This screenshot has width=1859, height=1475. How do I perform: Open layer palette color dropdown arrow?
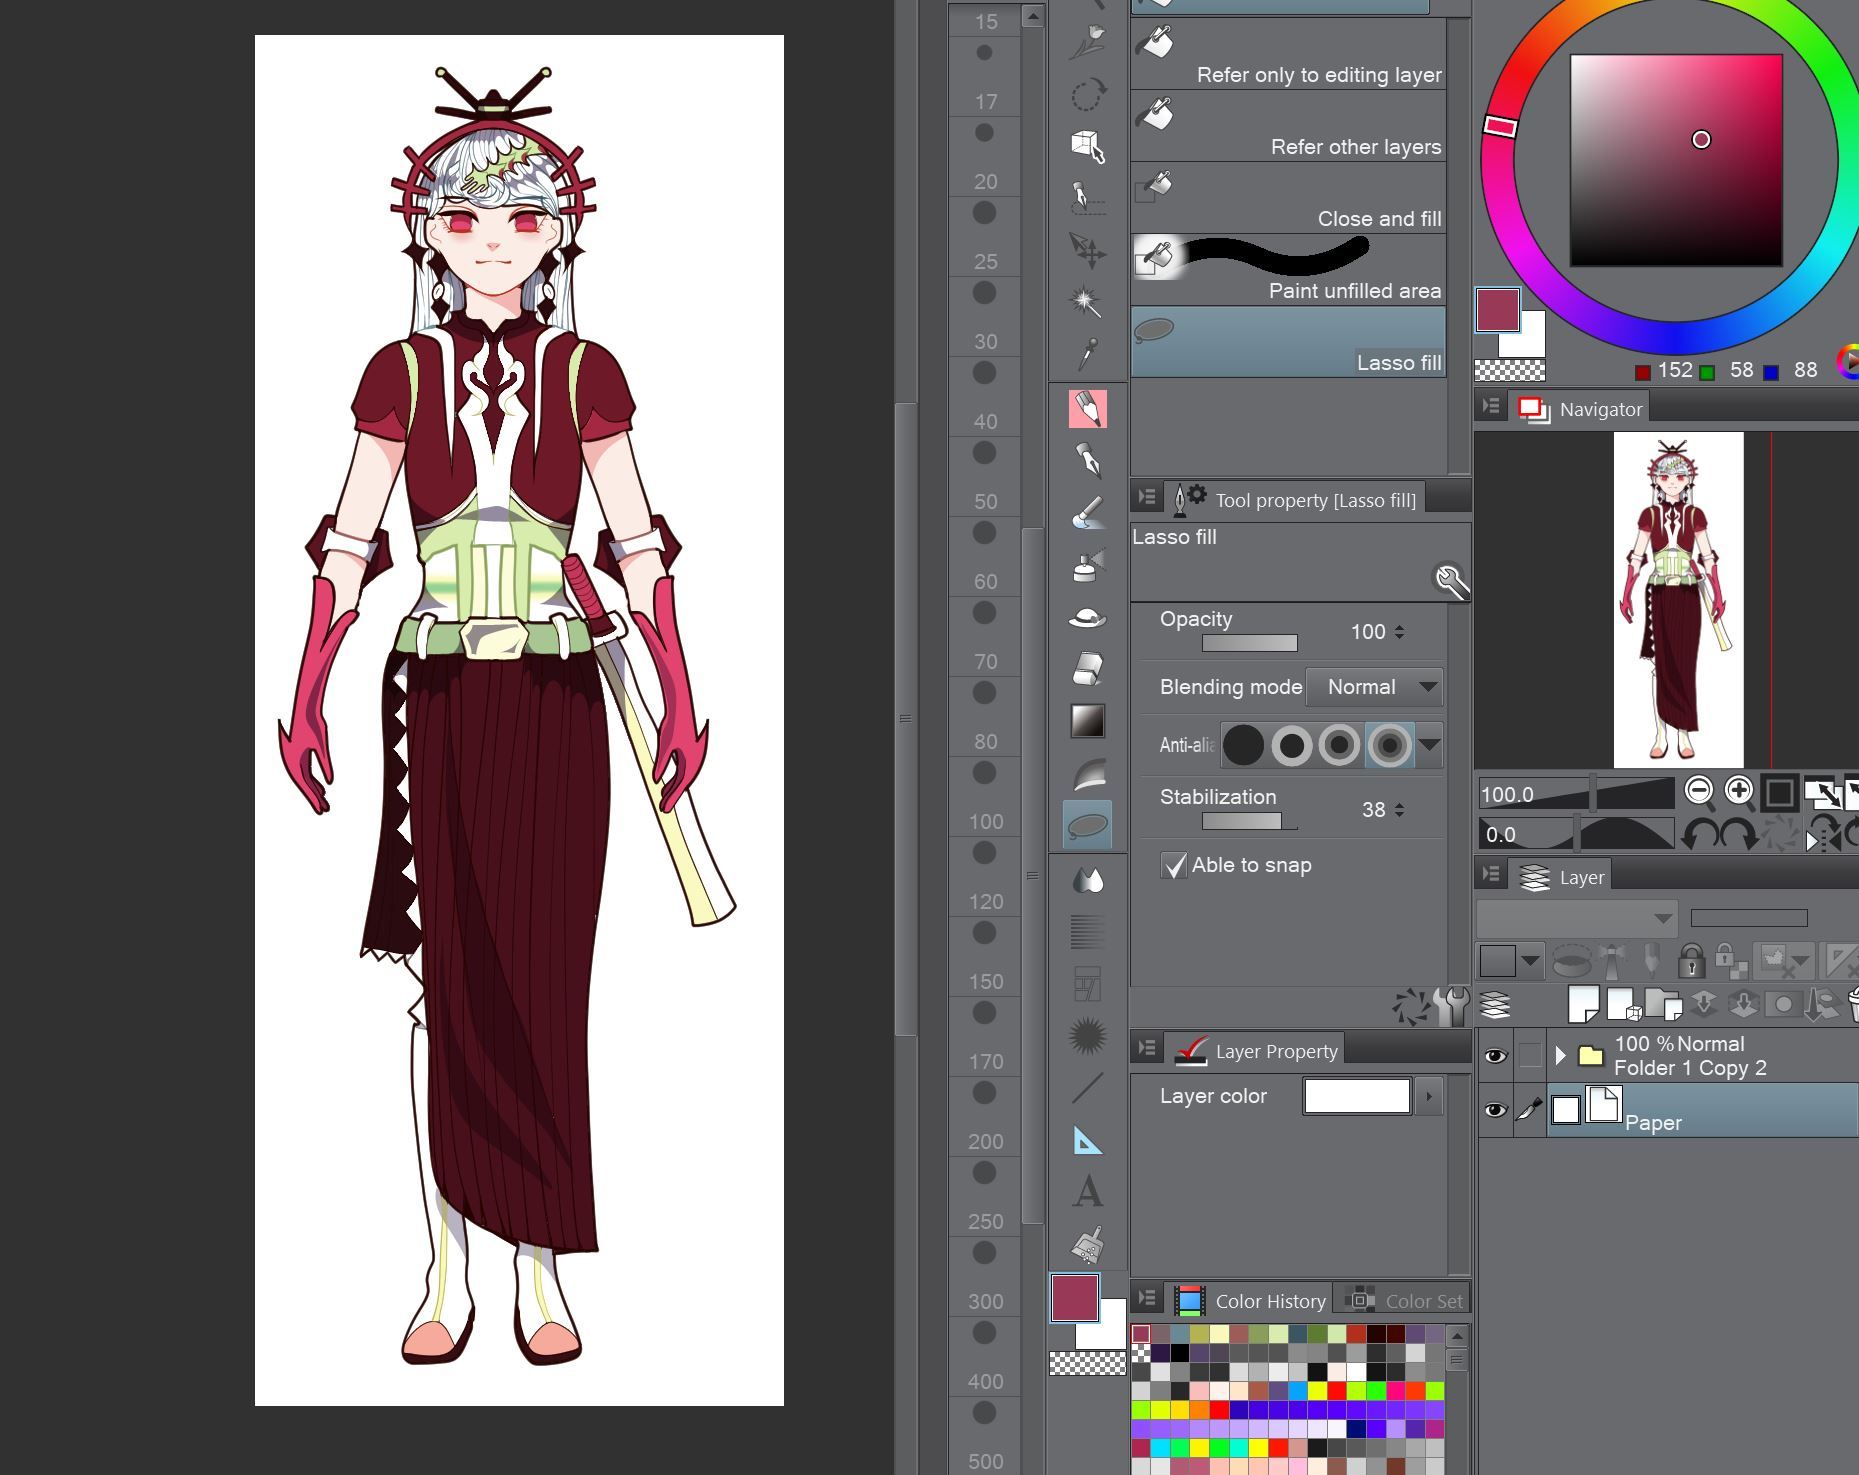1530,962
